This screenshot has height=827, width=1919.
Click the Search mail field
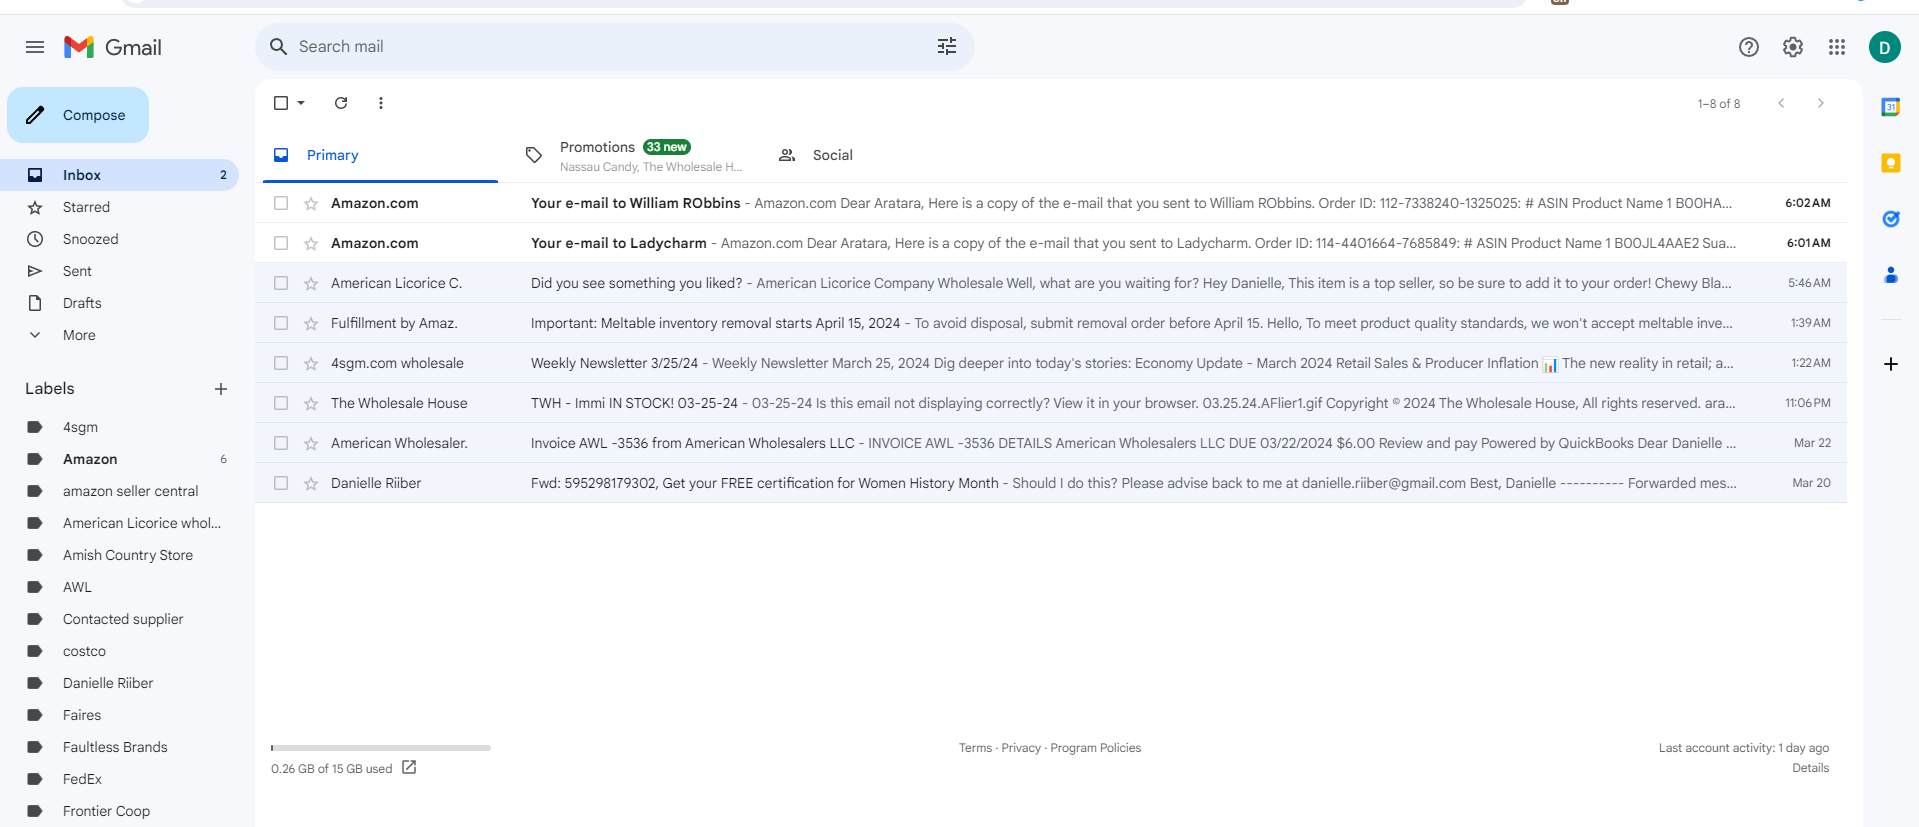coord(615,46)
